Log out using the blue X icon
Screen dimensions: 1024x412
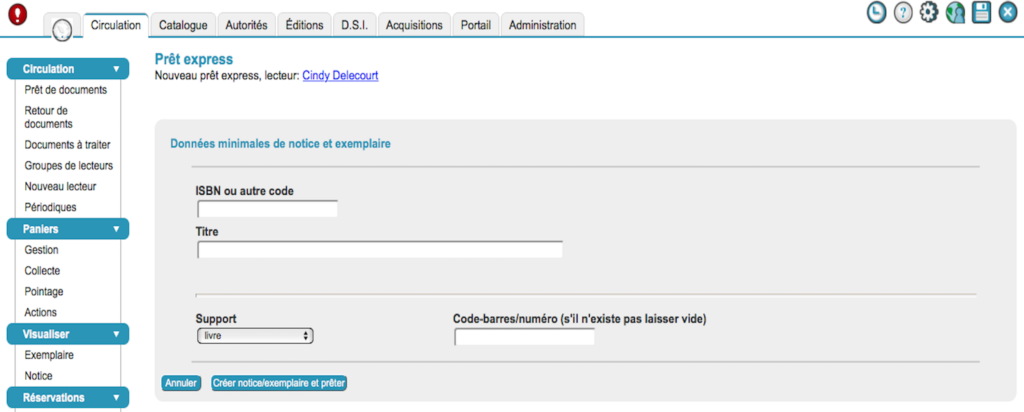[x=1007, y=13]
